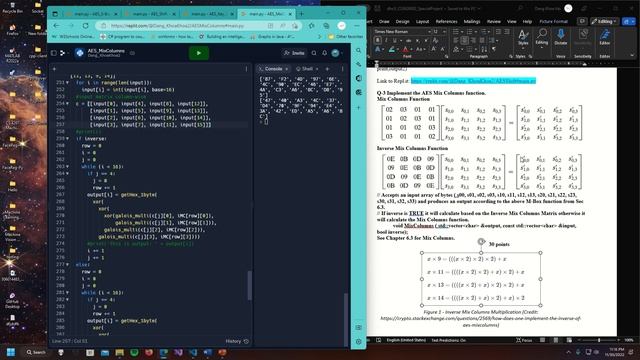Open a new browser tab with plus button

coord(301,14)
